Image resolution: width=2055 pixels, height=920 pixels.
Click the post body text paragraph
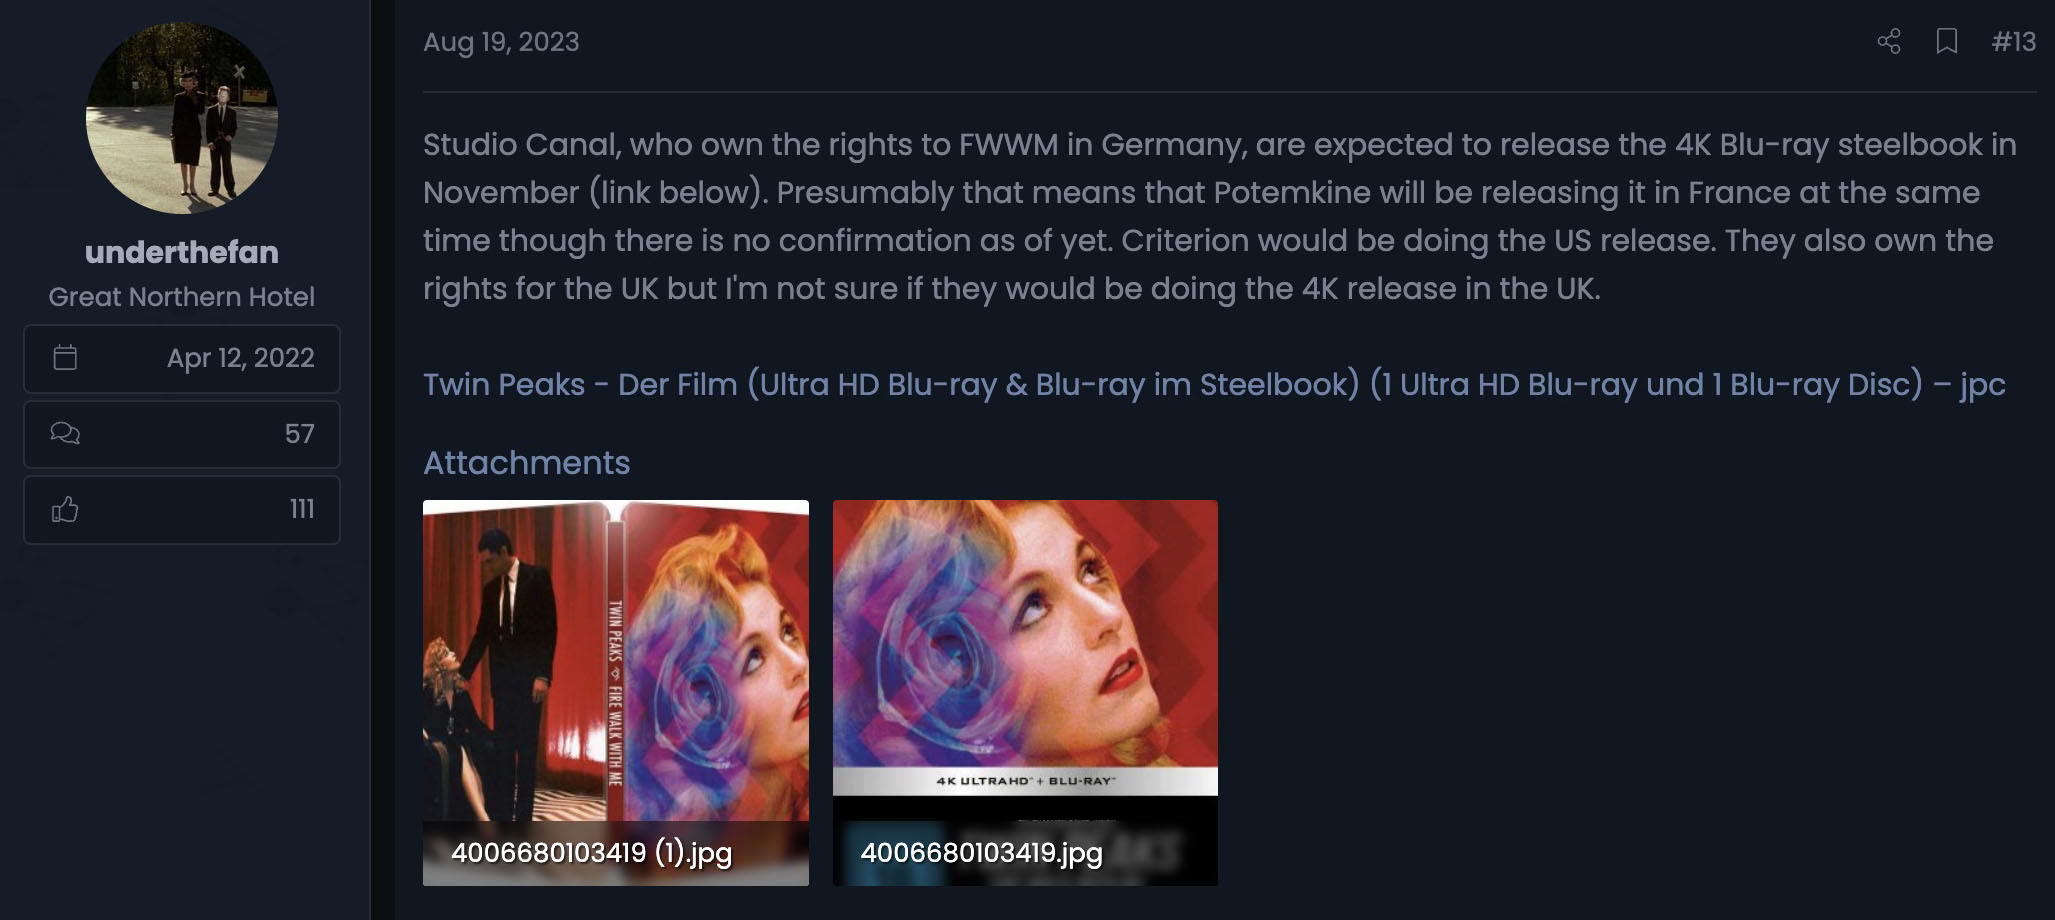coord(1220,216)
